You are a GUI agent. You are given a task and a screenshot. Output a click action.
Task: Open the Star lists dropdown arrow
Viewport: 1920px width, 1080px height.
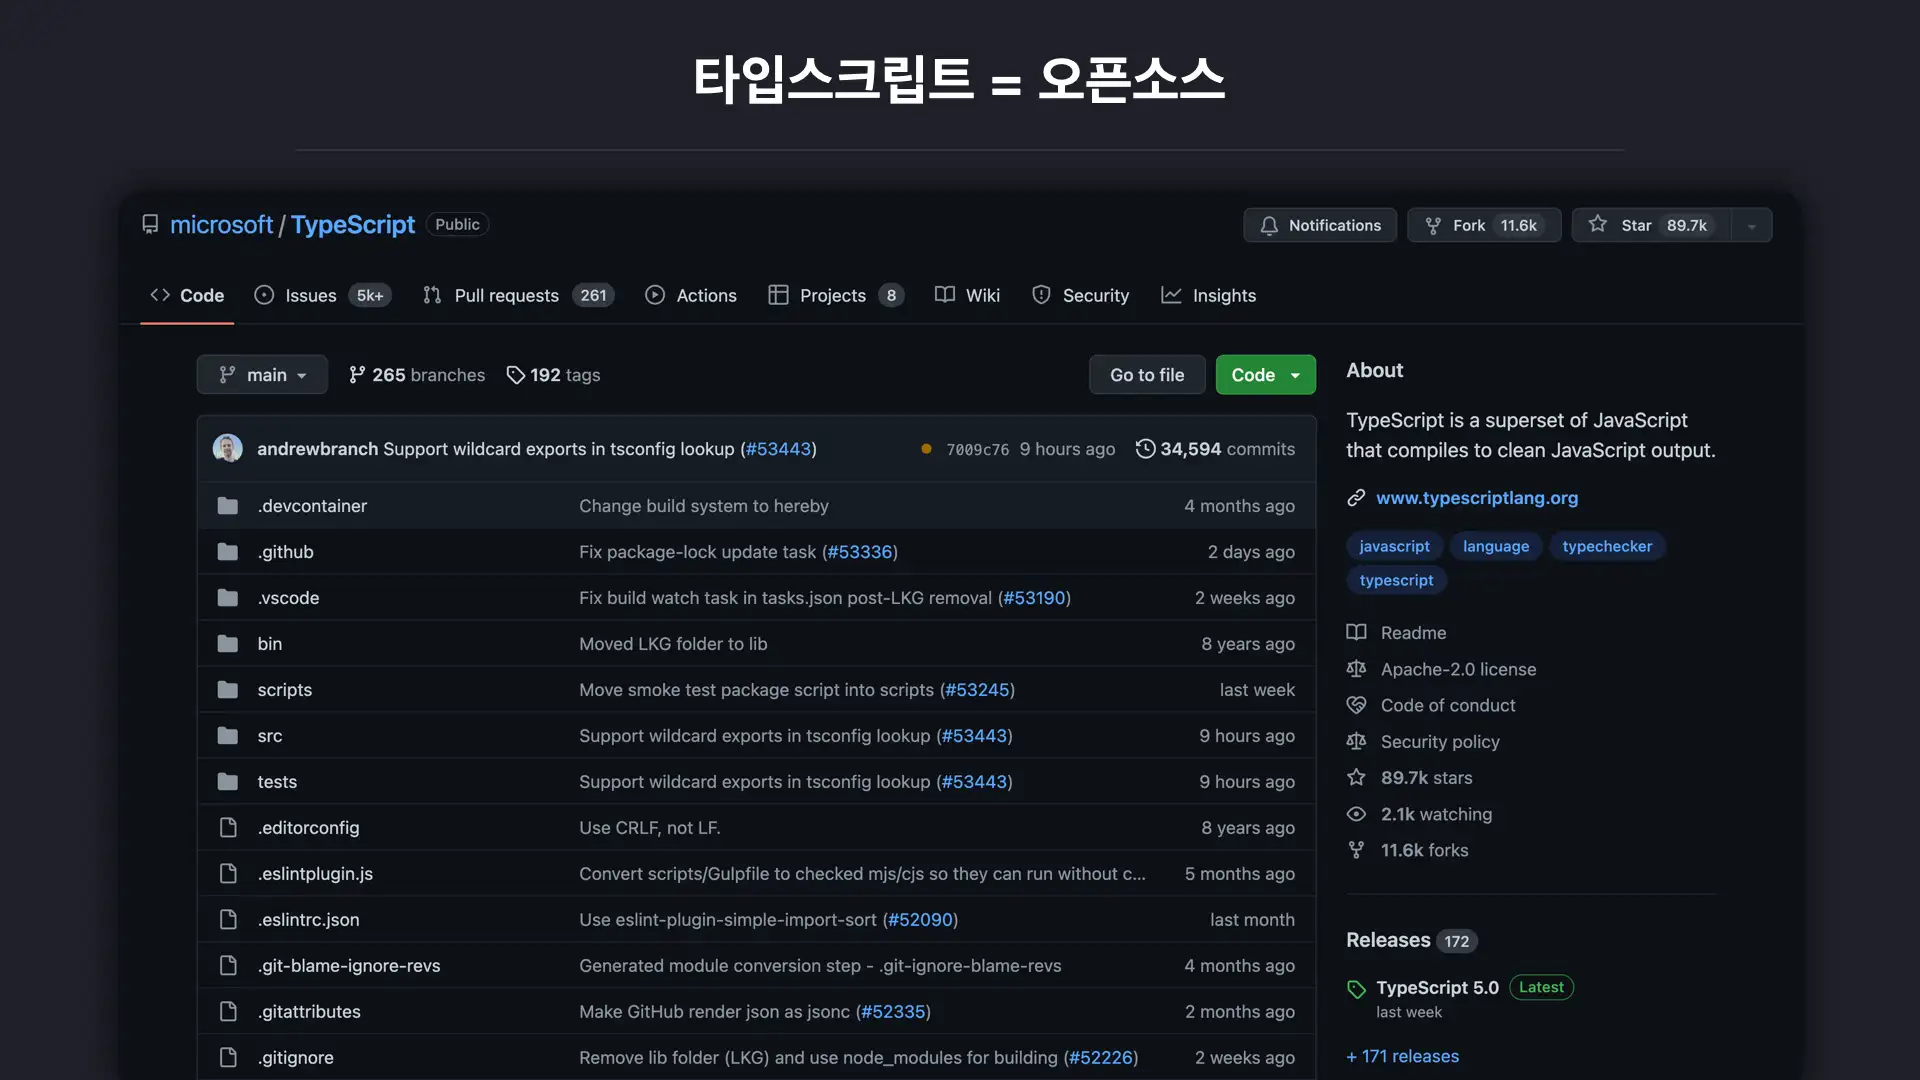click(x=1751, y=226)
